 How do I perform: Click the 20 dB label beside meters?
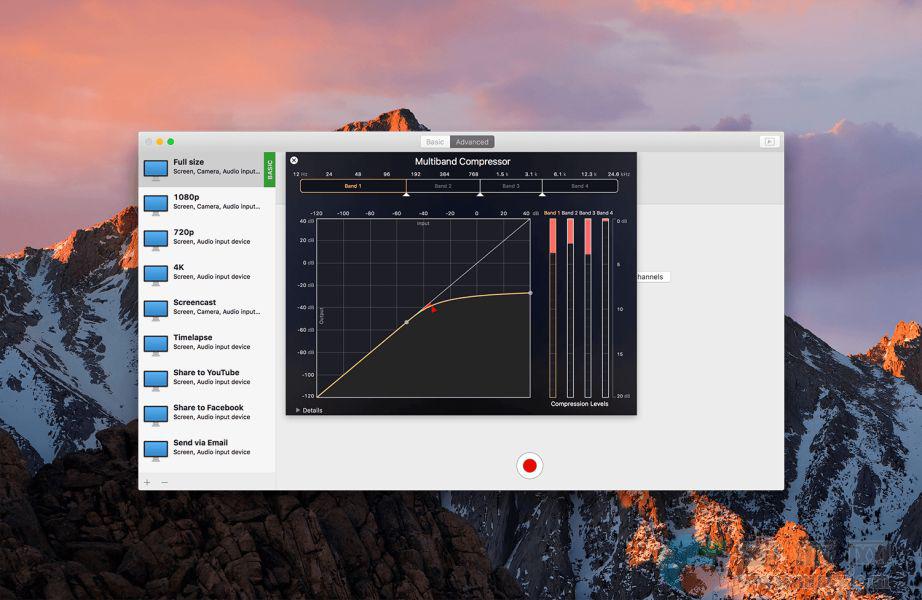(x=623, y=396)
